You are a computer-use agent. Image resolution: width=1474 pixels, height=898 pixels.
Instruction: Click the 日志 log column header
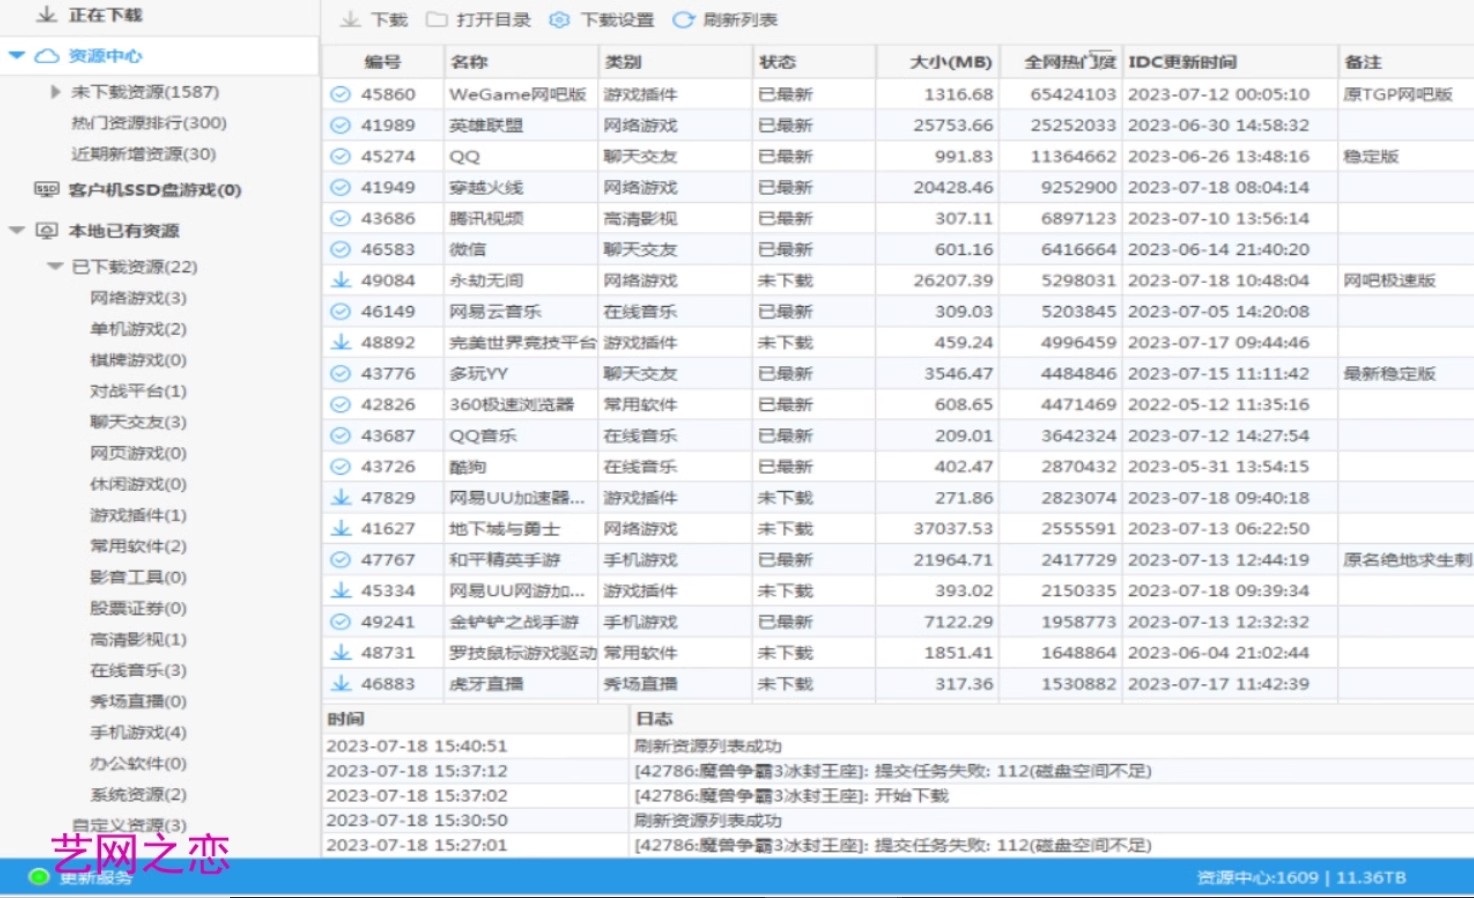(1052, 718)
